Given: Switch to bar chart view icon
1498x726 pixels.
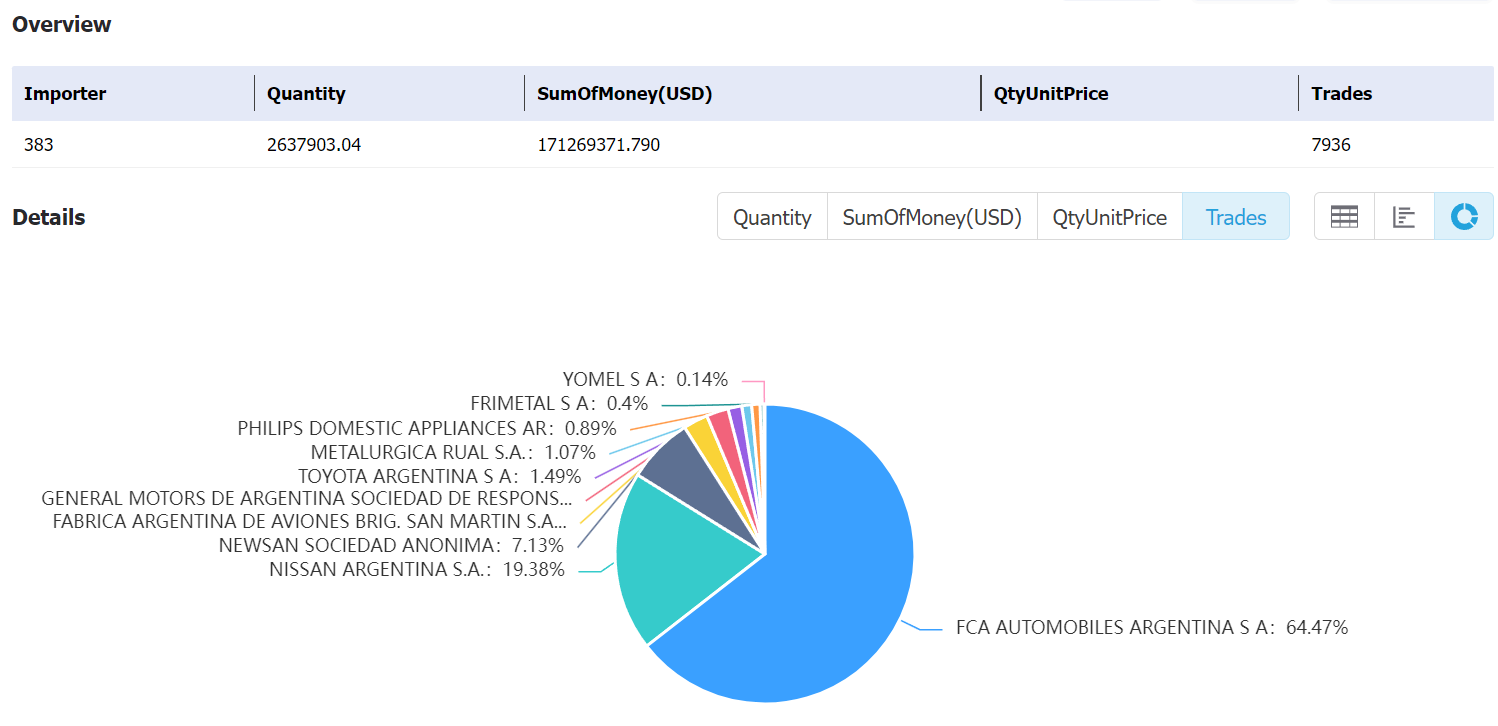Looking at the screenshot, I should pyautogui.click(x=1404, y=217).
